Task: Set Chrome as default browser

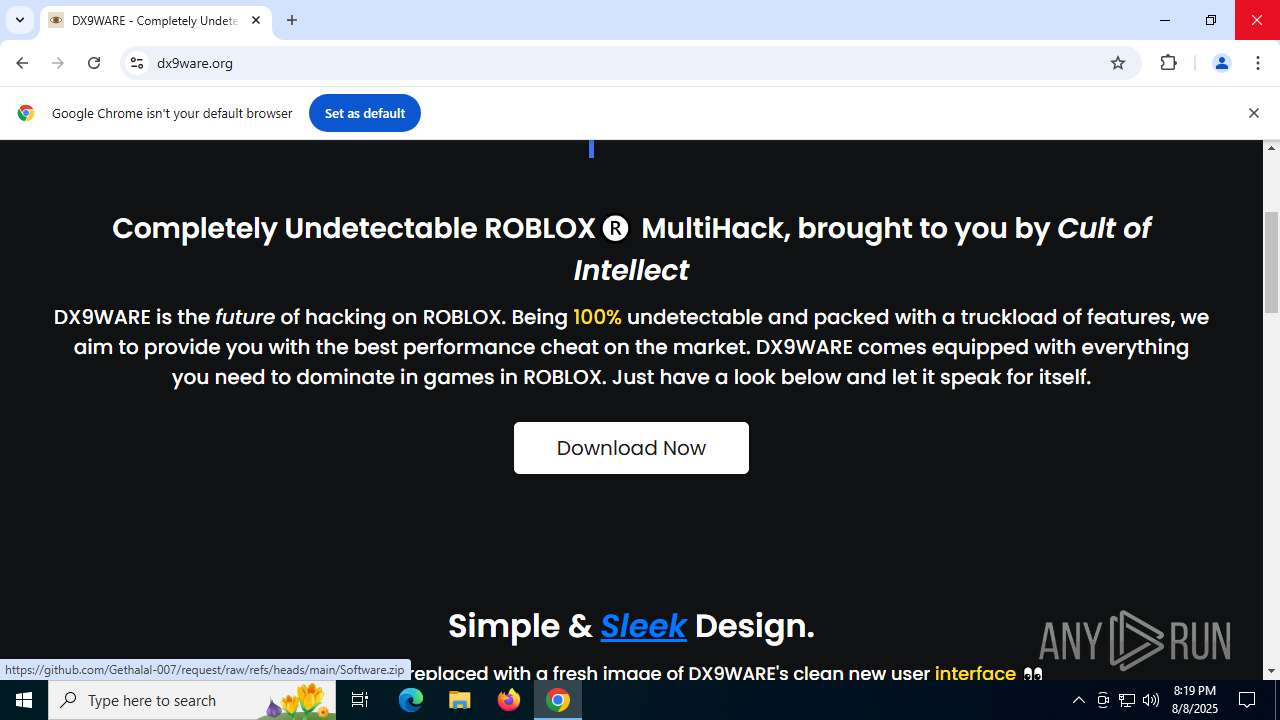Action: [x=365, y=113]
